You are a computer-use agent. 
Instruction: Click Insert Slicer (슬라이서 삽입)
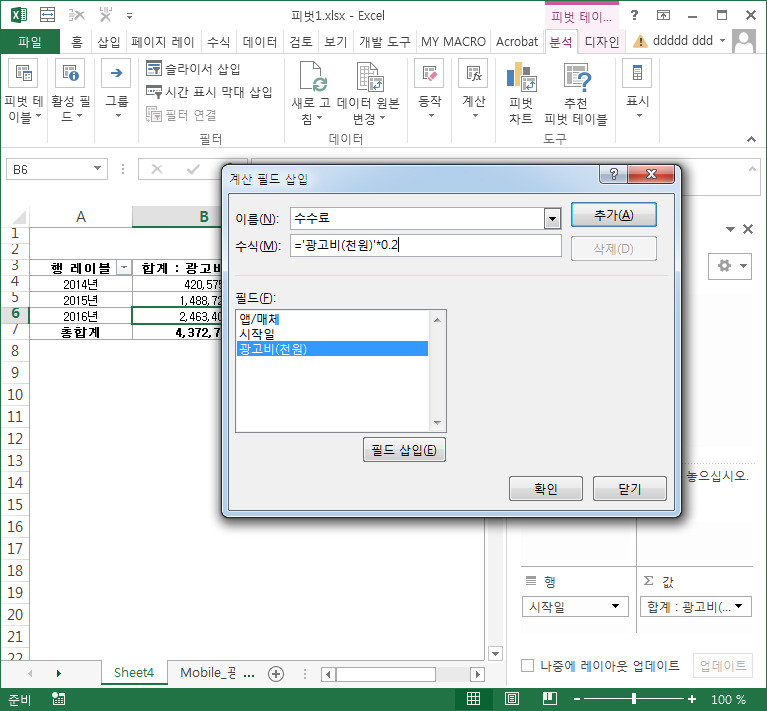tap(193, 69)
